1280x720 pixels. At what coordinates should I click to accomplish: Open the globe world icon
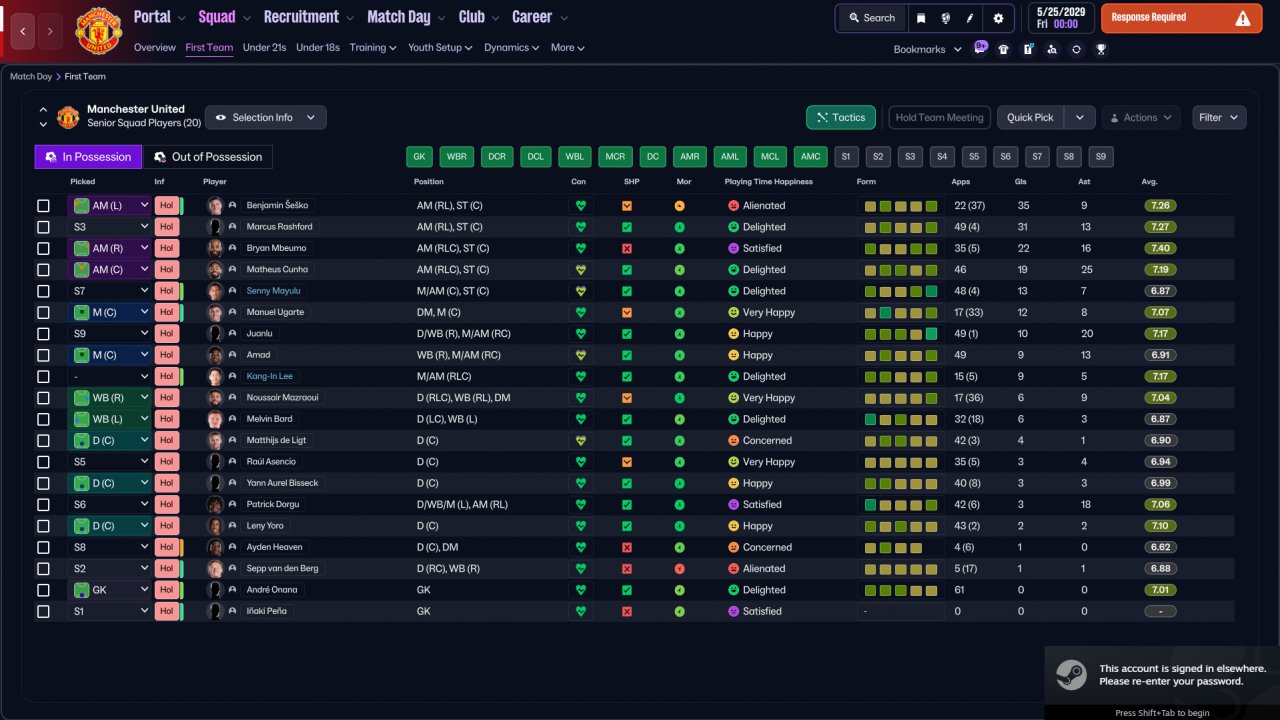coord(945,18)
